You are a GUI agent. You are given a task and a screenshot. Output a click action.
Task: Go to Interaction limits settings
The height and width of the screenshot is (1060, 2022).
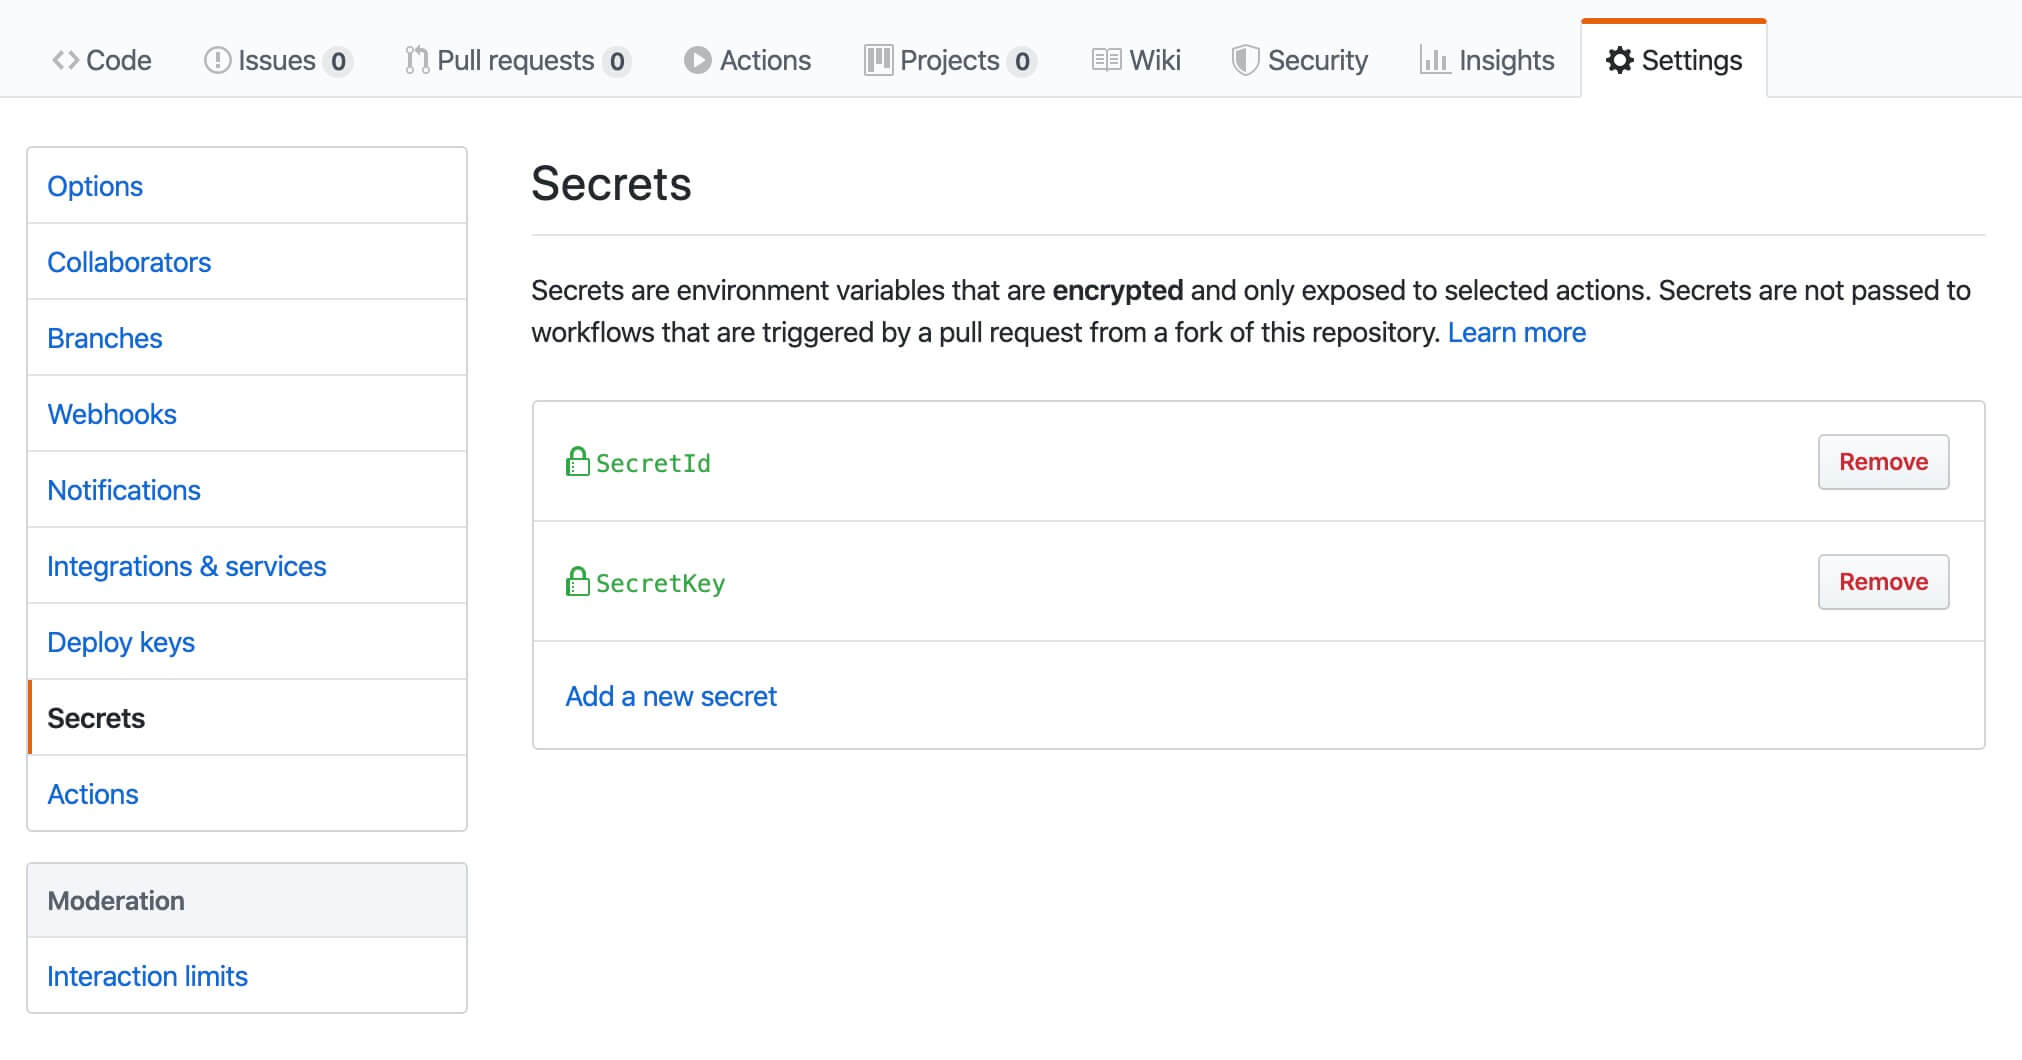click(x=147, y=976)
